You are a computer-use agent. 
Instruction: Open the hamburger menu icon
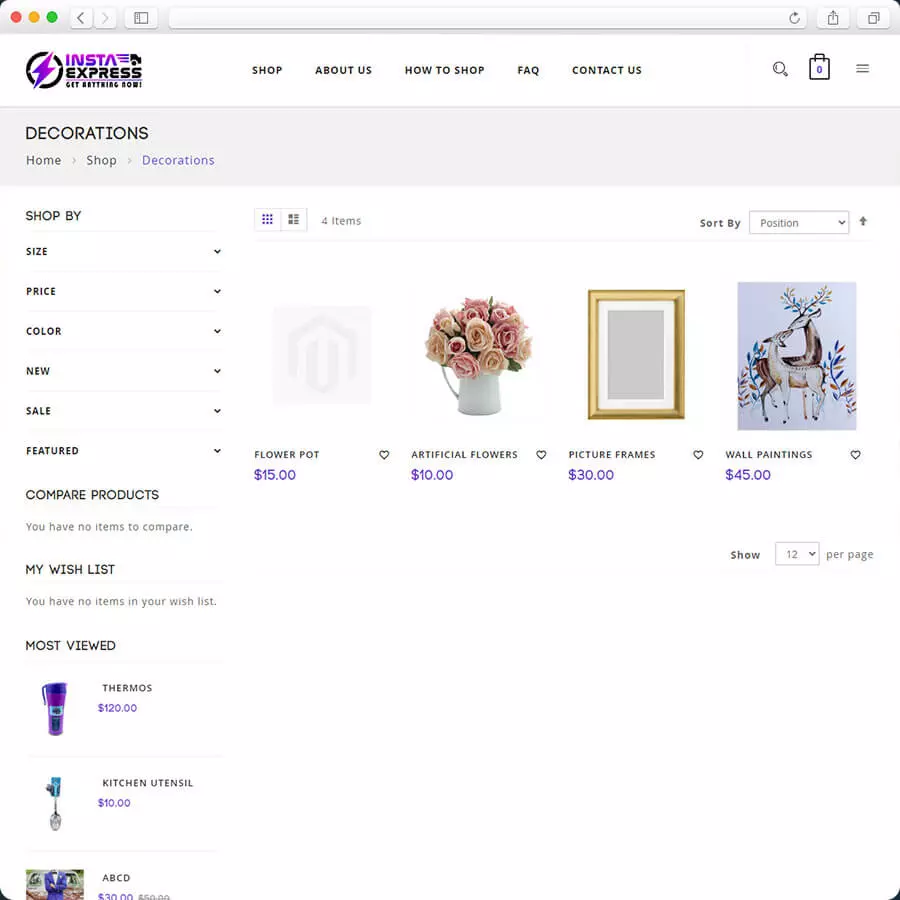[x=862, y=69]
